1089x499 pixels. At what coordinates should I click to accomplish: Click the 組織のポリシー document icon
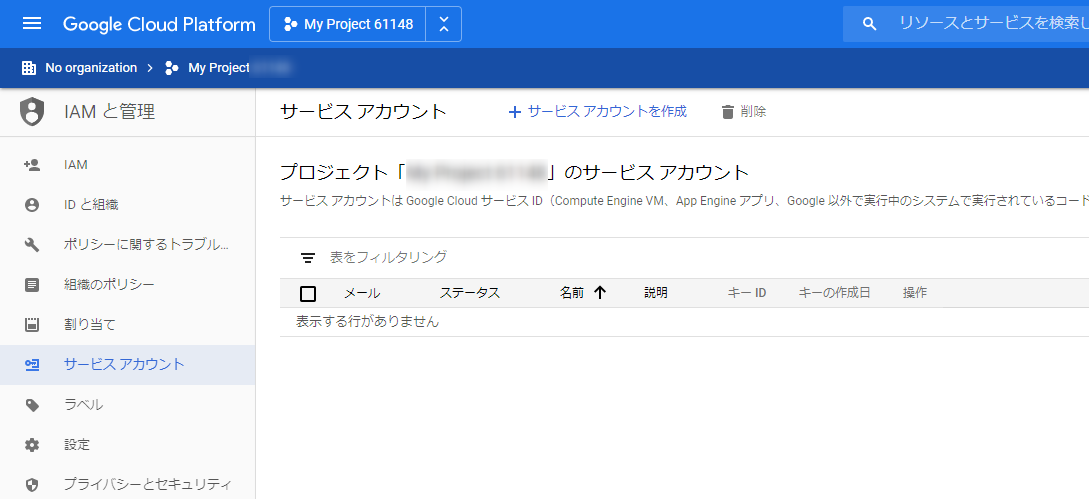click(x=32, y=285)
